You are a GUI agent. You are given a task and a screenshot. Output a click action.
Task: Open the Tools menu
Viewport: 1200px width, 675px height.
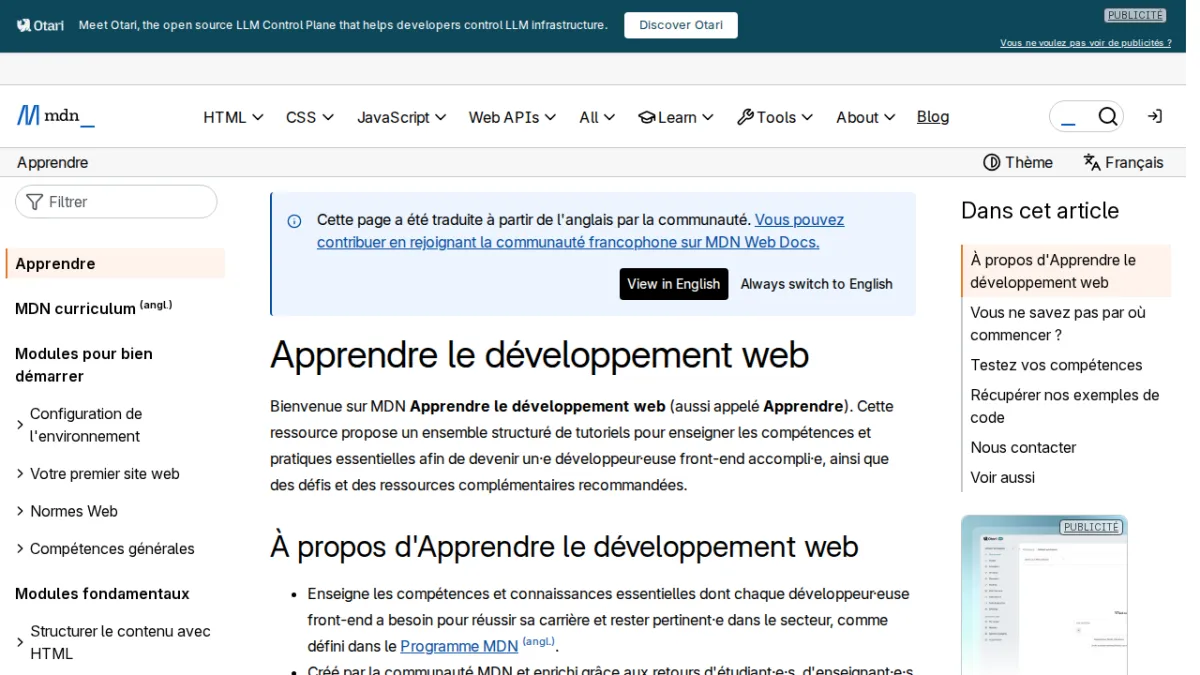775,117
